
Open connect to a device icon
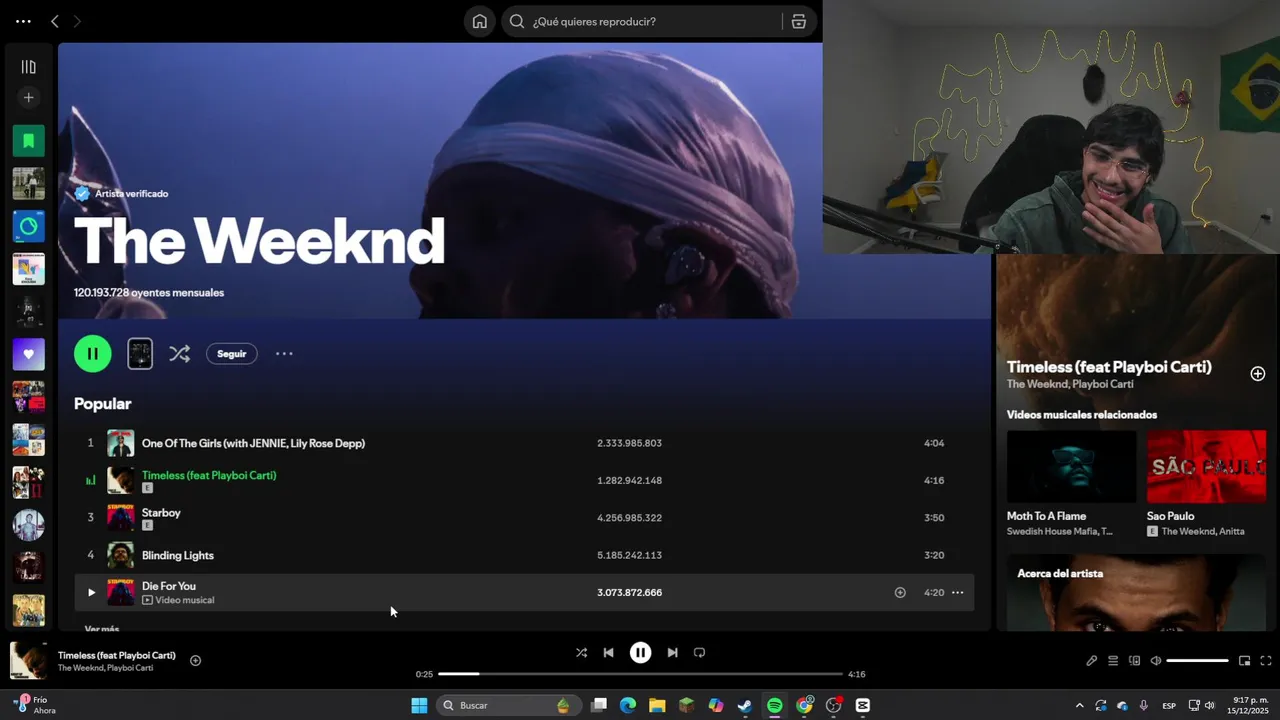(x=1134, y=660)
